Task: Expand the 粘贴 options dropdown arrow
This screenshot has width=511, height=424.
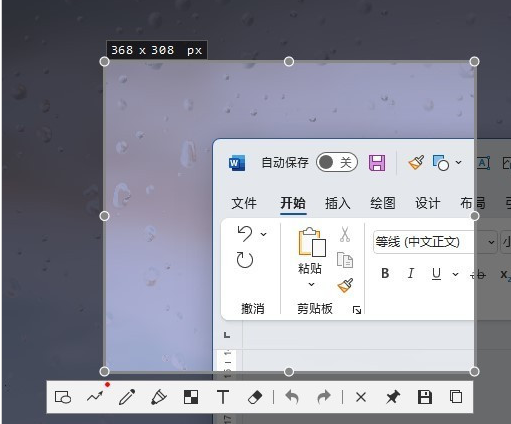Action: coord(311,284)
